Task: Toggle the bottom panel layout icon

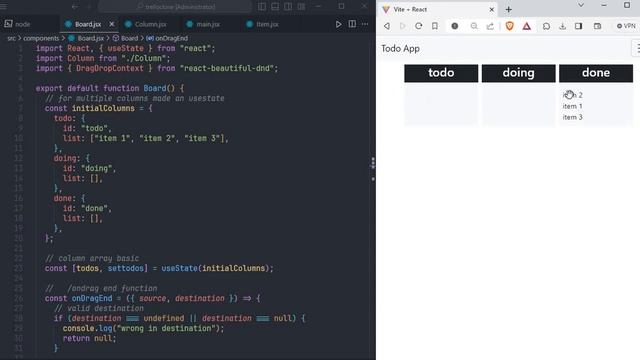Action: [275, 7]
